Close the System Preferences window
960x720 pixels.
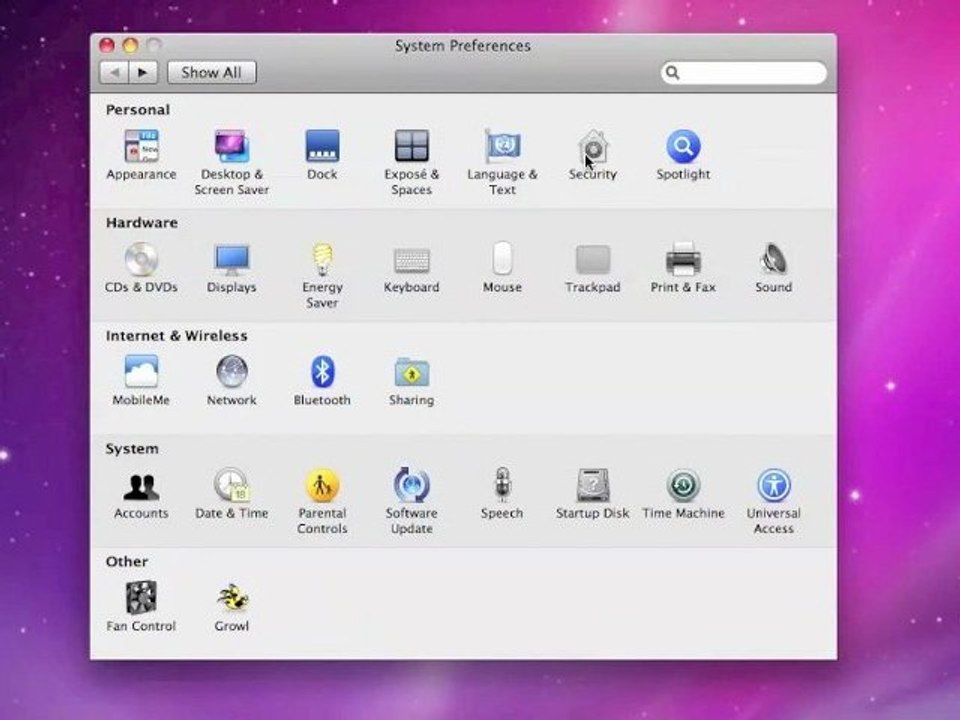(x=107, y=45)
